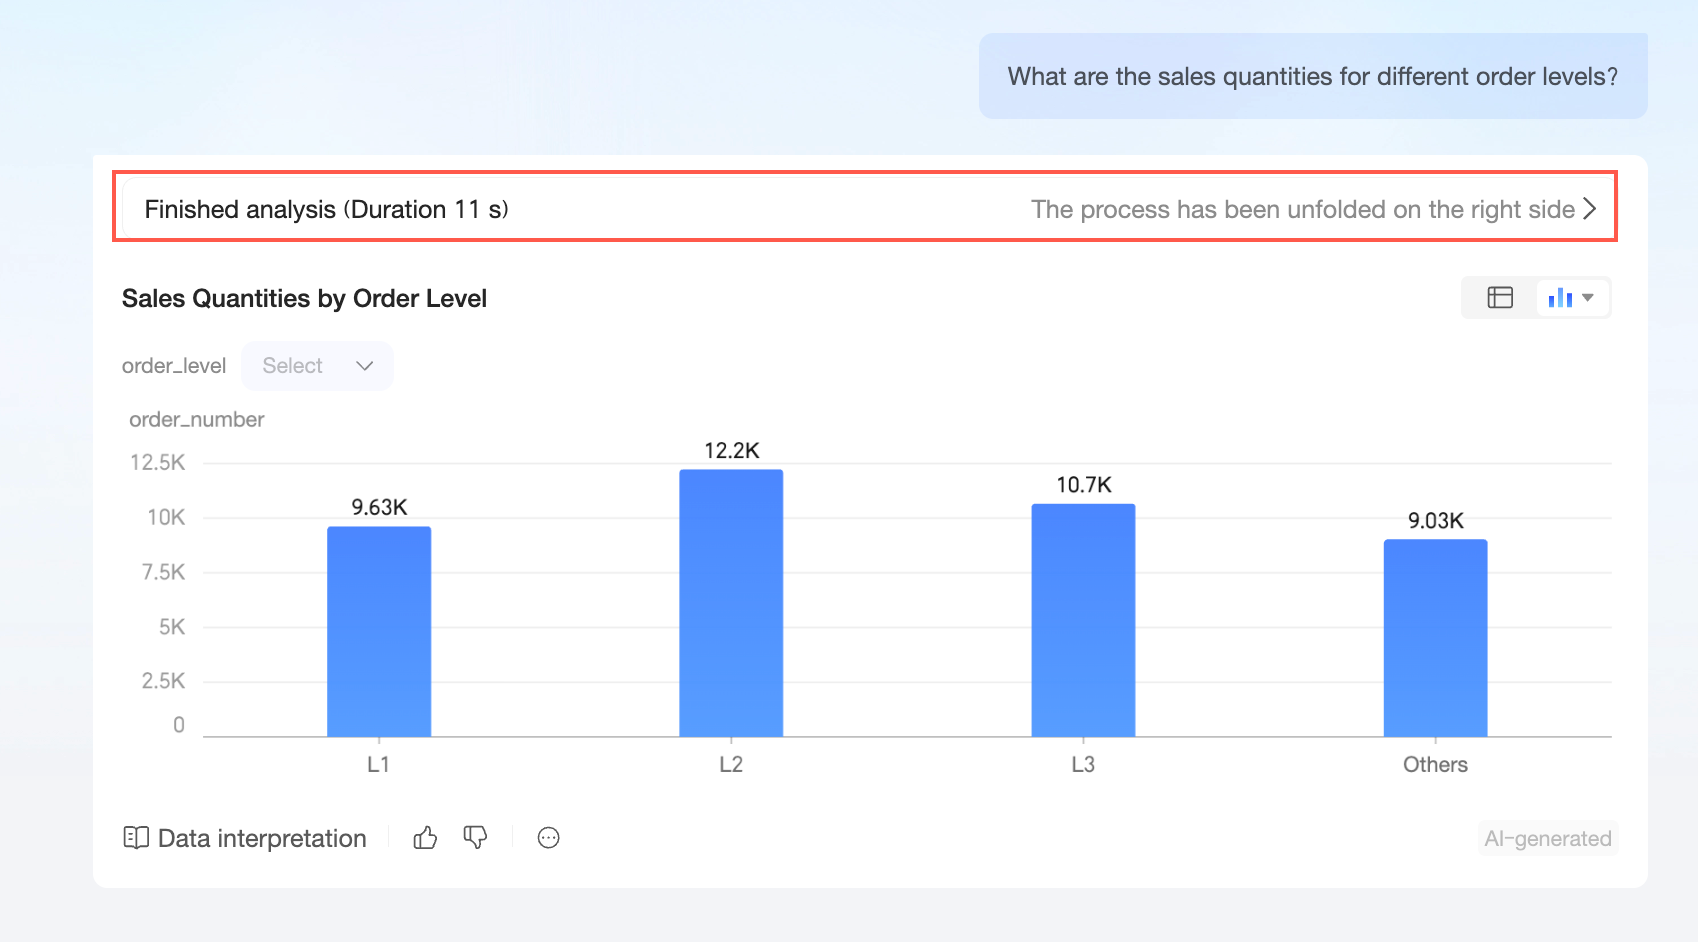Click the 12.2K data label

732,450
